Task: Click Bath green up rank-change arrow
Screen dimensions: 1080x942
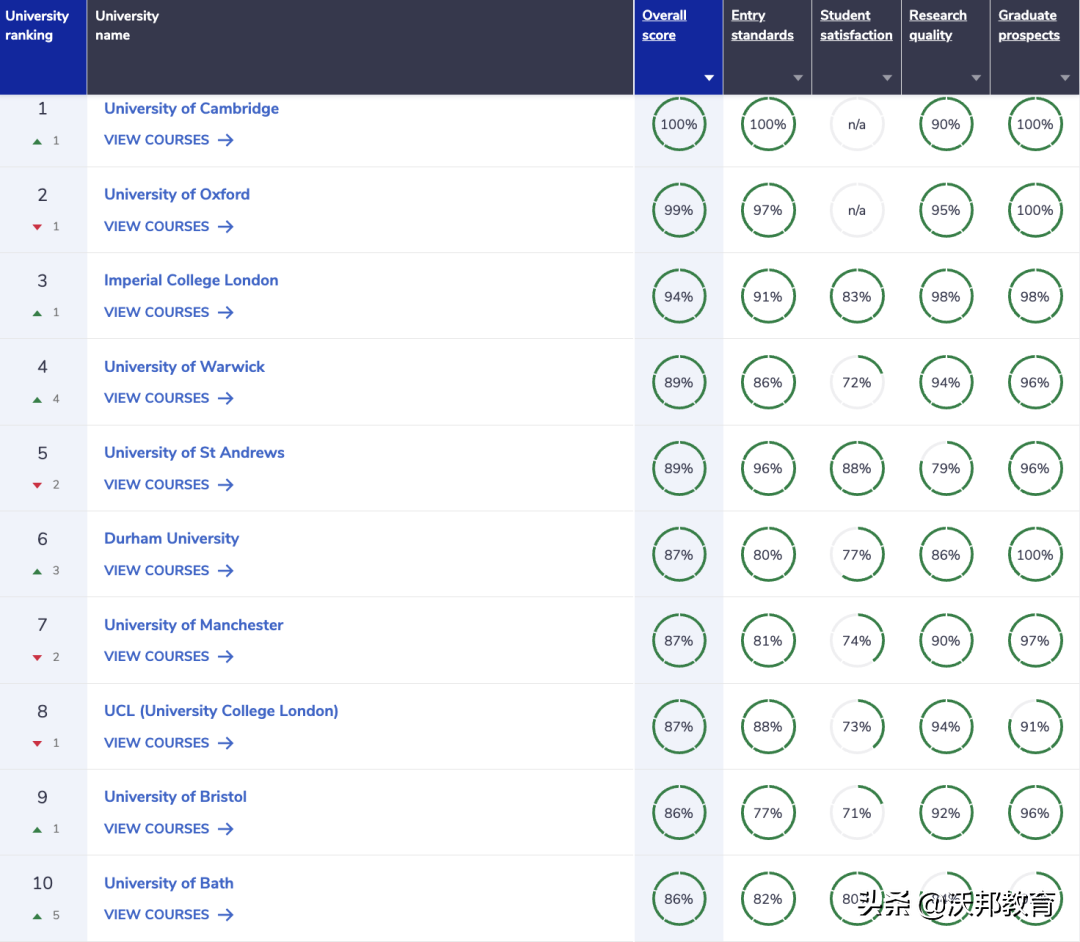Action: pos(37,916)
